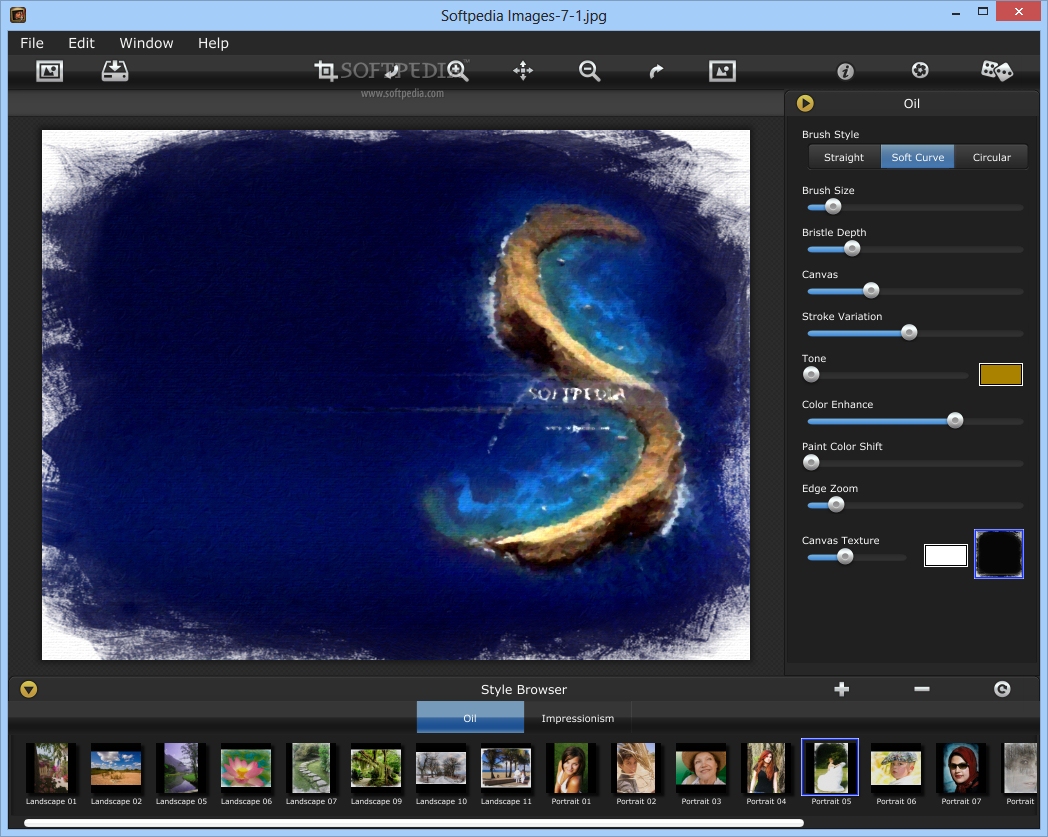Select the crop tool icon
The image size is (1048, 837).
coord(325,71)
